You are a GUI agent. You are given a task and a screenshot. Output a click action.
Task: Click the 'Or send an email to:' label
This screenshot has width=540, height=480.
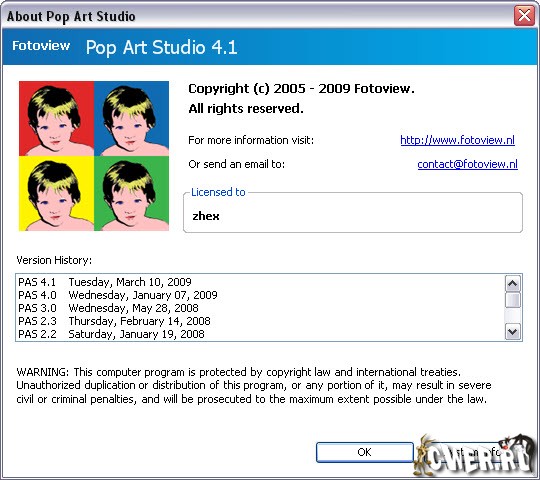point(237,164)
